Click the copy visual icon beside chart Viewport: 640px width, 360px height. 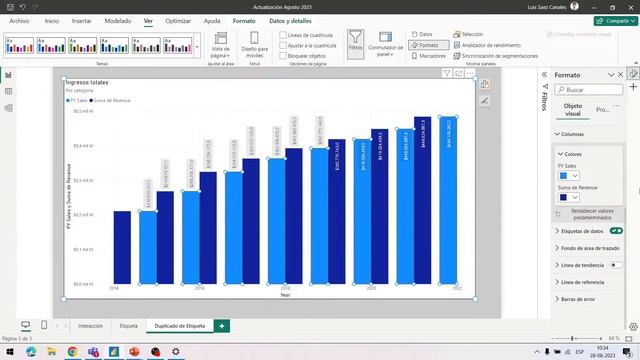(x=484, y=84)
